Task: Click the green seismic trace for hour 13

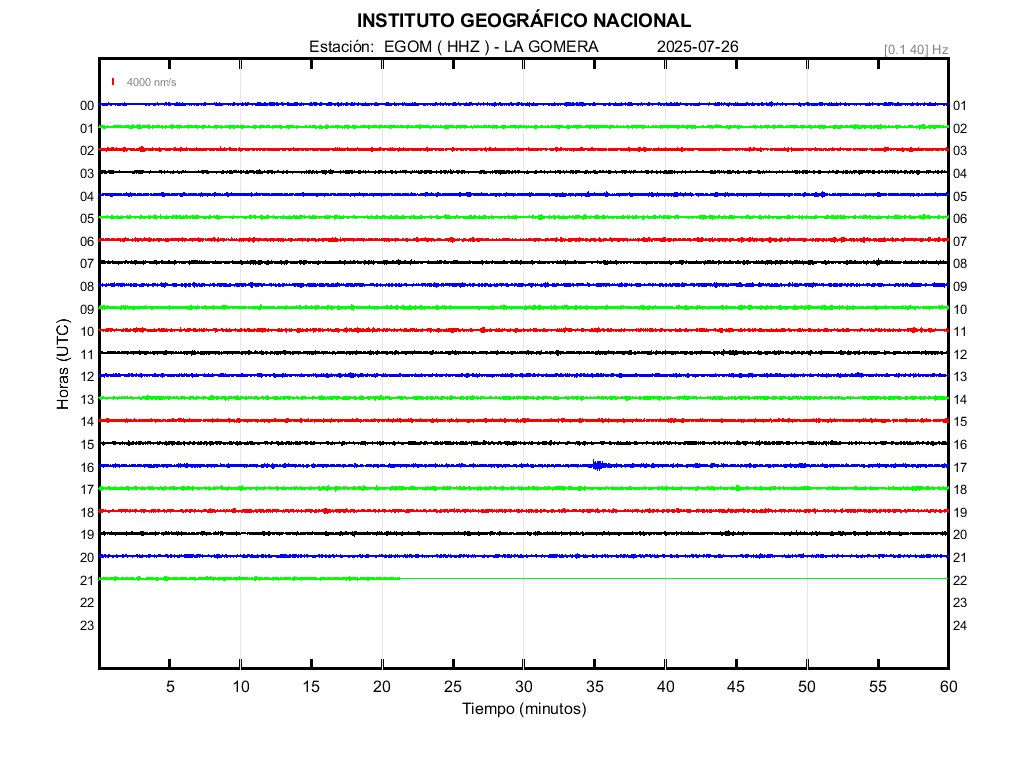Action: pos(524,398)
